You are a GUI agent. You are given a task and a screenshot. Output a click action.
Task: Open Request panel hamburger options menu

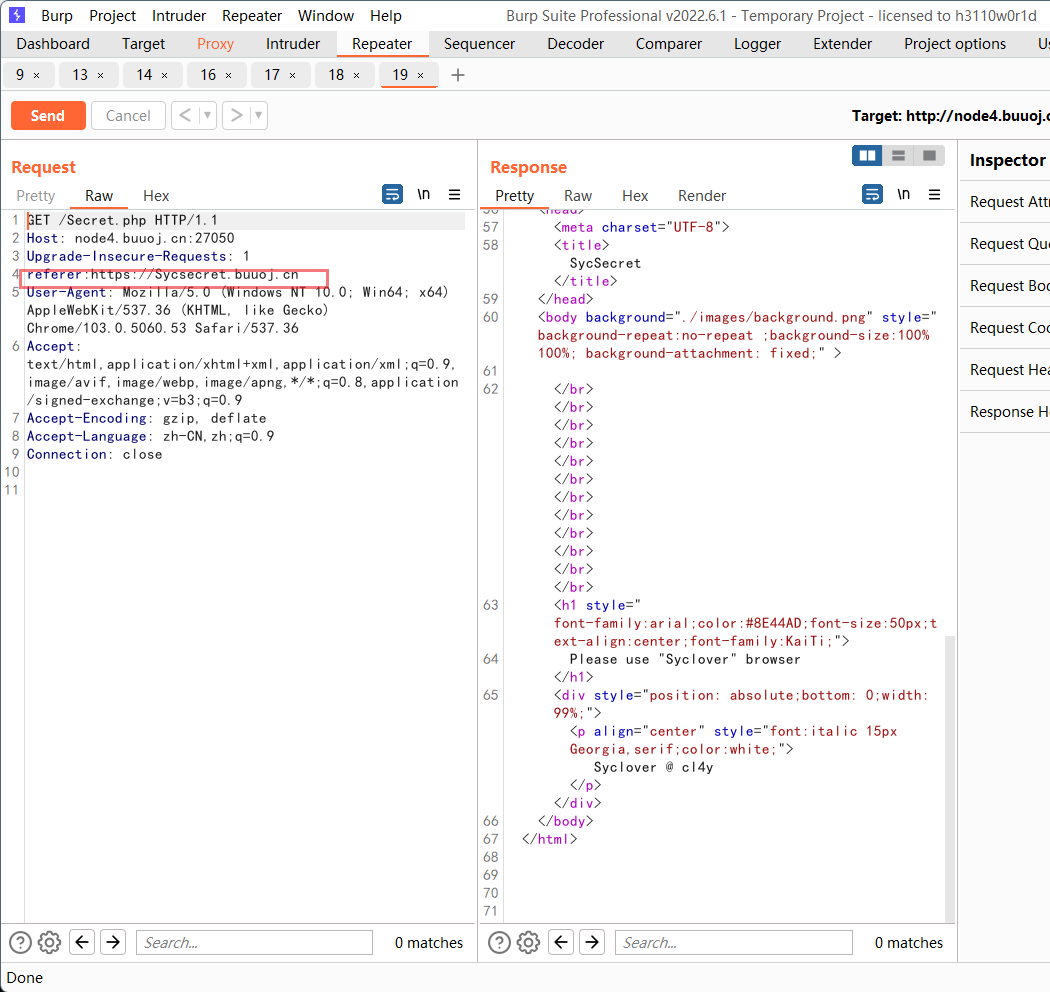click(454, 195)
